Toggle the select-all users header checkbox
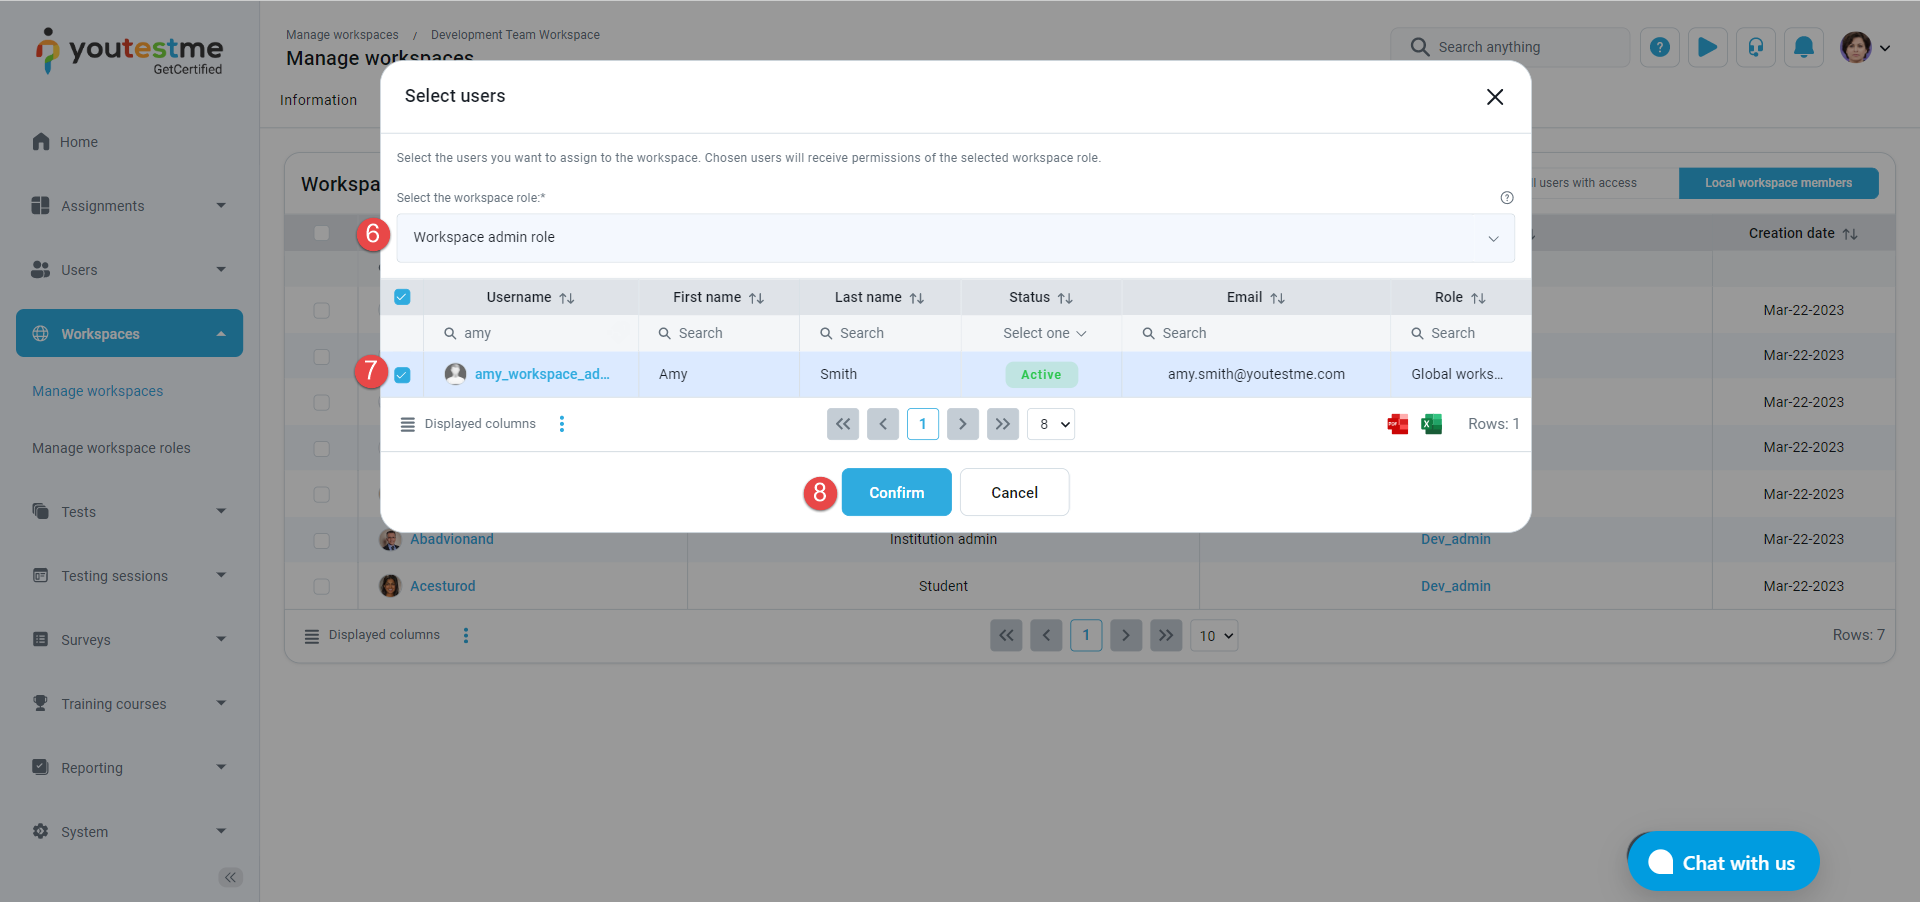The height and width of the screenshot is (902, 1920). 402,297
